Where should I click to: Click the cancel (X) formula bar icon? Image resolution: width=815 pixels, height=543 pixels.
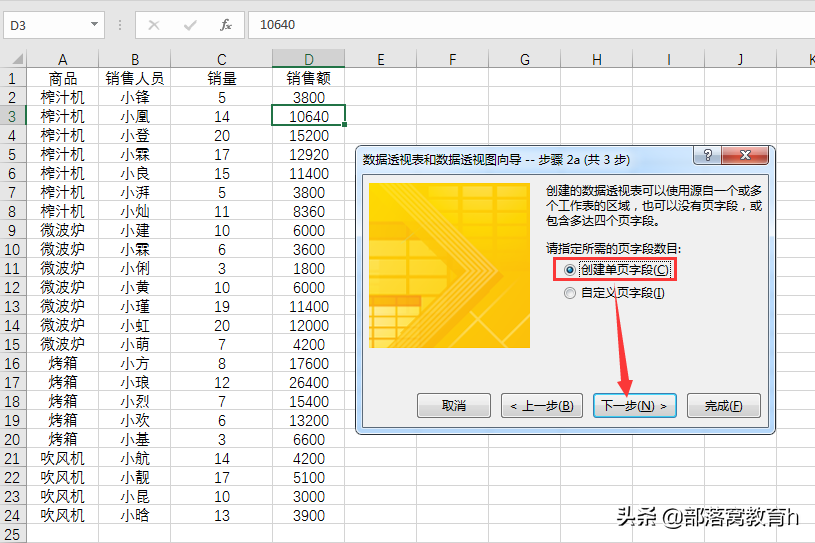tap(154, 25)
